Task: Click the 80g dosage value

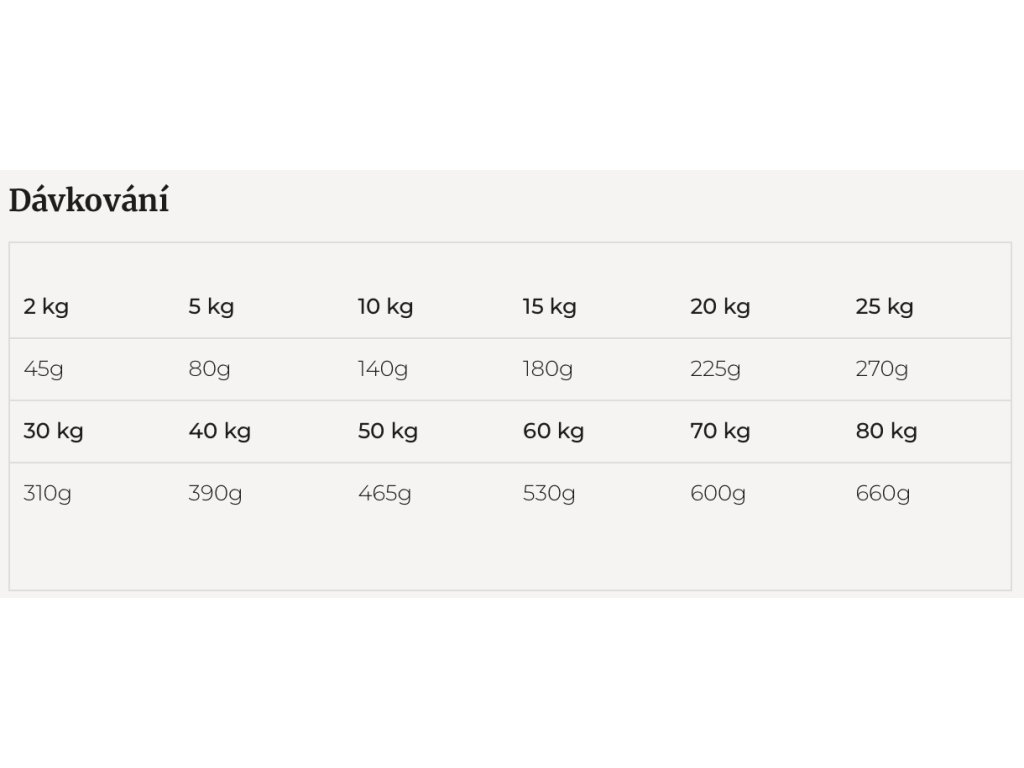Action: (x=209, y=369)
